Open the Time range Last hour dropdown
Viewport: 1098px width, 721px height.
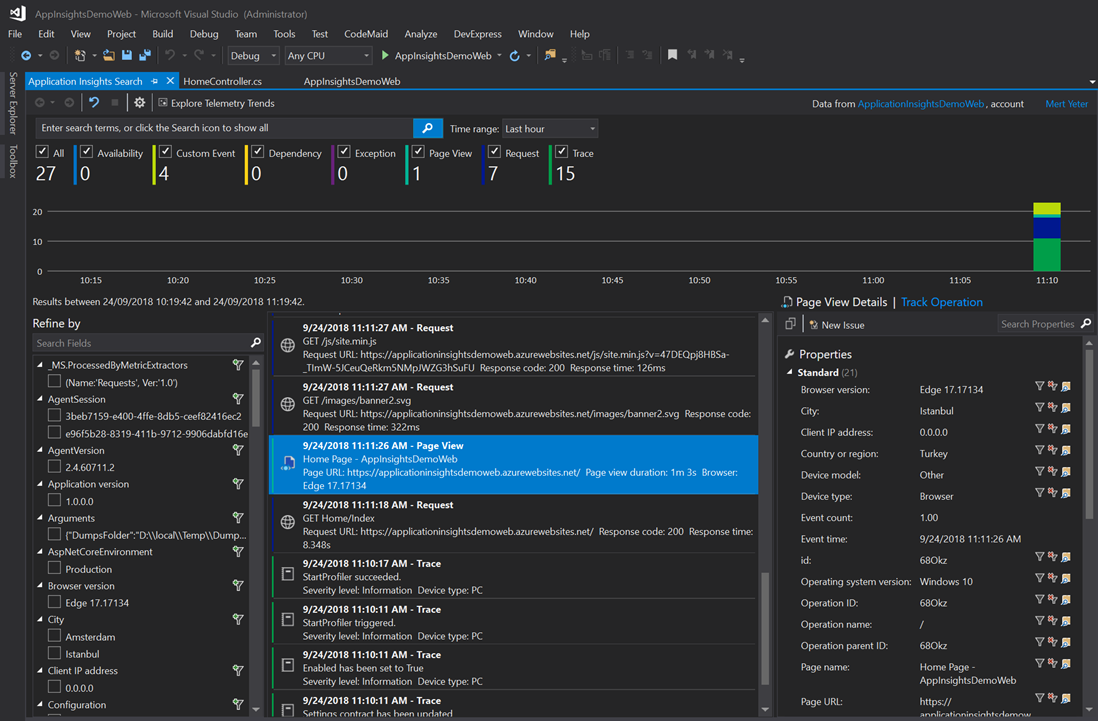(550, 129)
